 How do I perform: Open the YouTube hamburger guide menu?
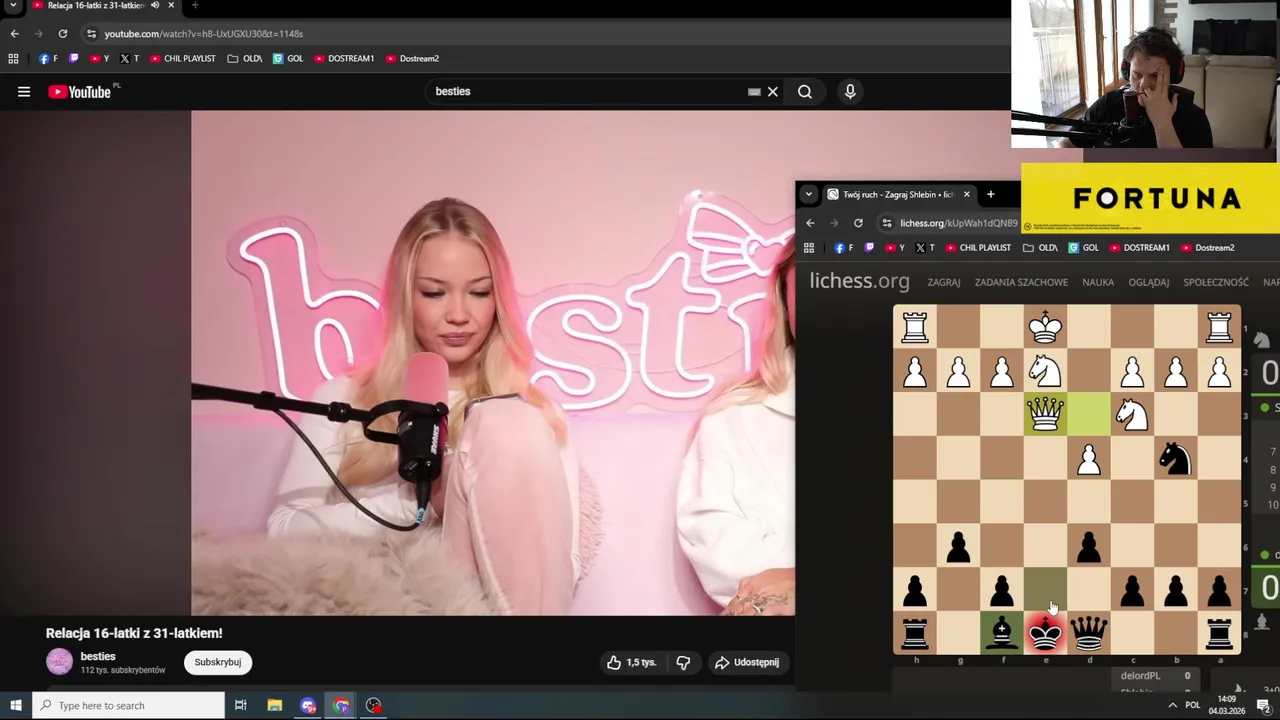pos(24,92)
